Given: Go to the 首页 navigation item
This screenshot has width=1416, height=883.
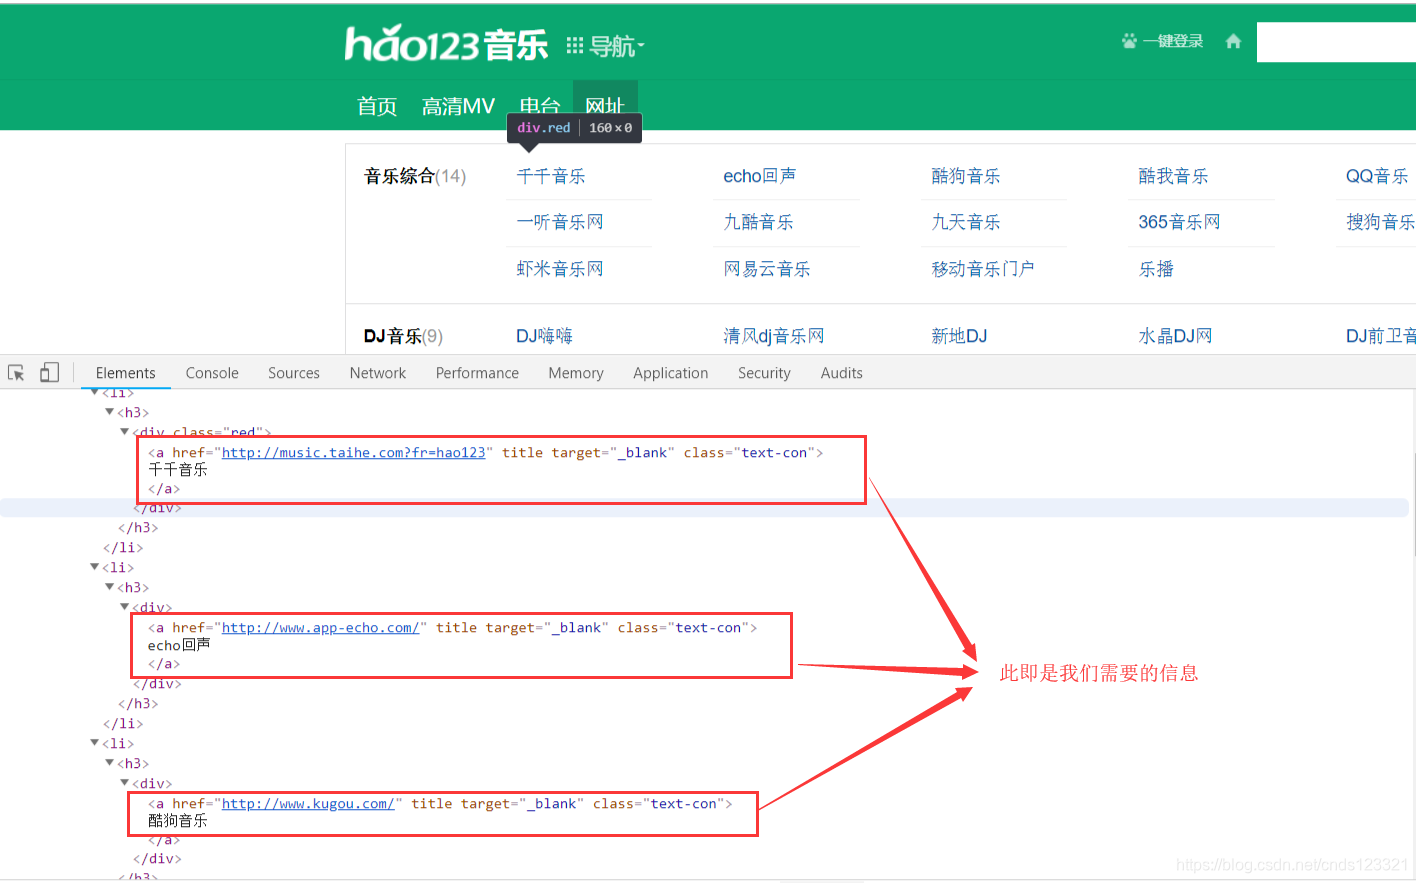Looking at the screenshot, I should [x=377, y=106].
